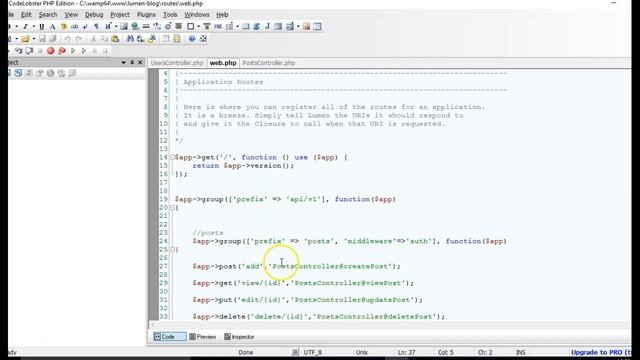The height and width of the screenshot is (360, 640).
Task: Click the letter J toolbar icon
Action: [267, 27]
